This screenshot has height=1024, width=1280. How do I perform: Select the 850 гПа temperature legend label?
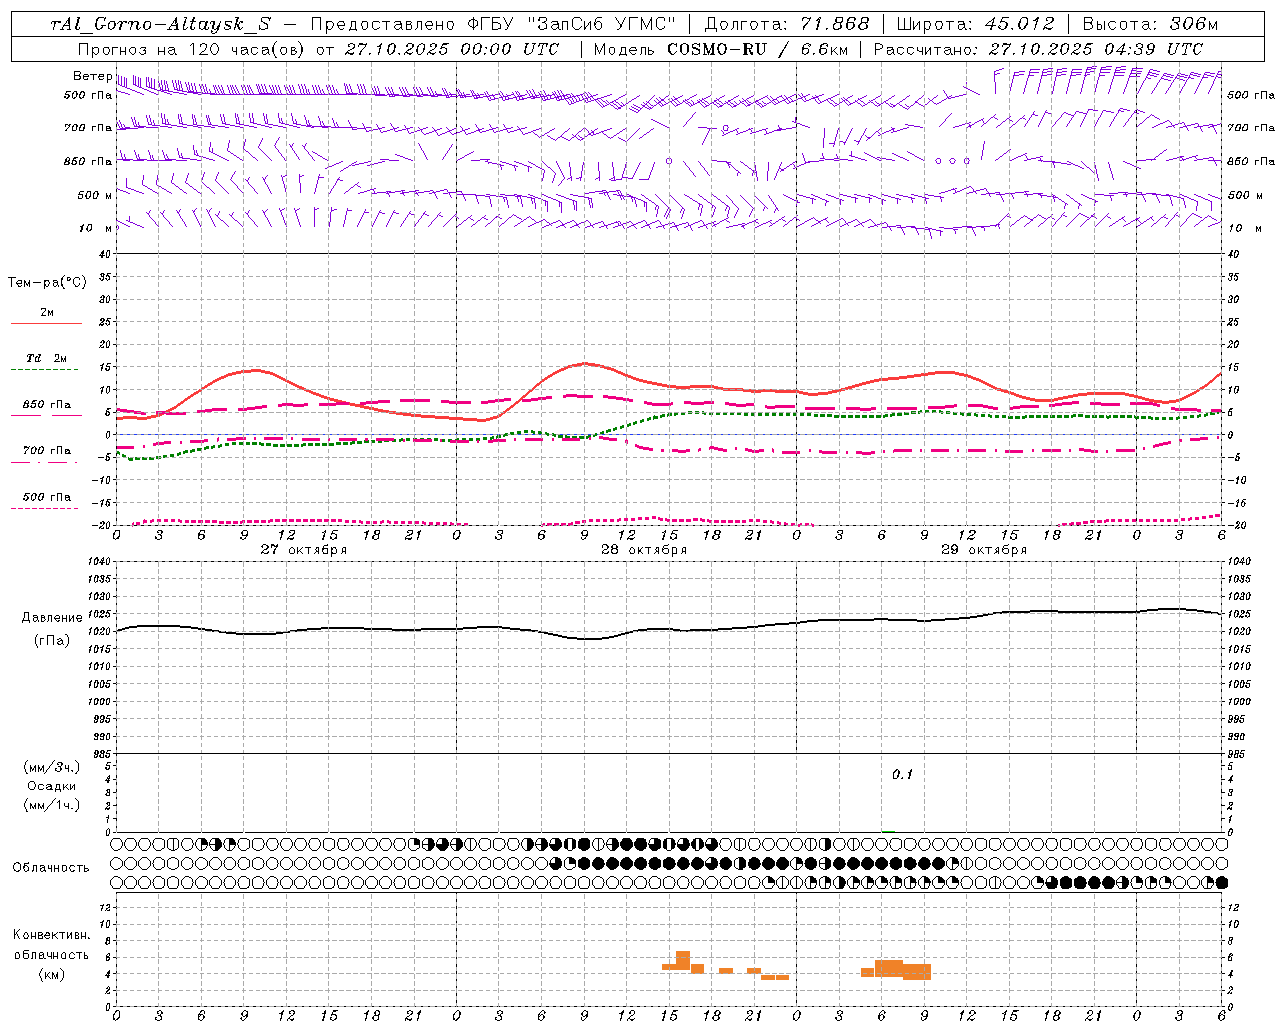(x=47, y=405)
